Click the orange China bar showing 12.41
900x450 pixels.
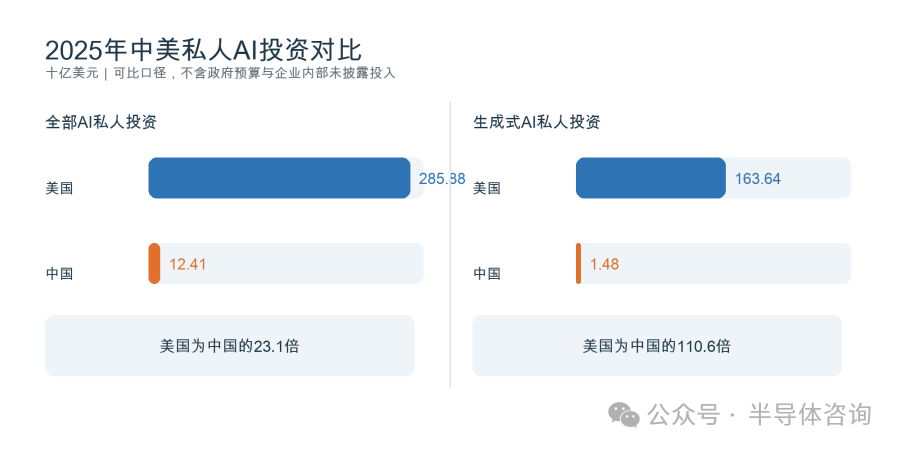154,263
